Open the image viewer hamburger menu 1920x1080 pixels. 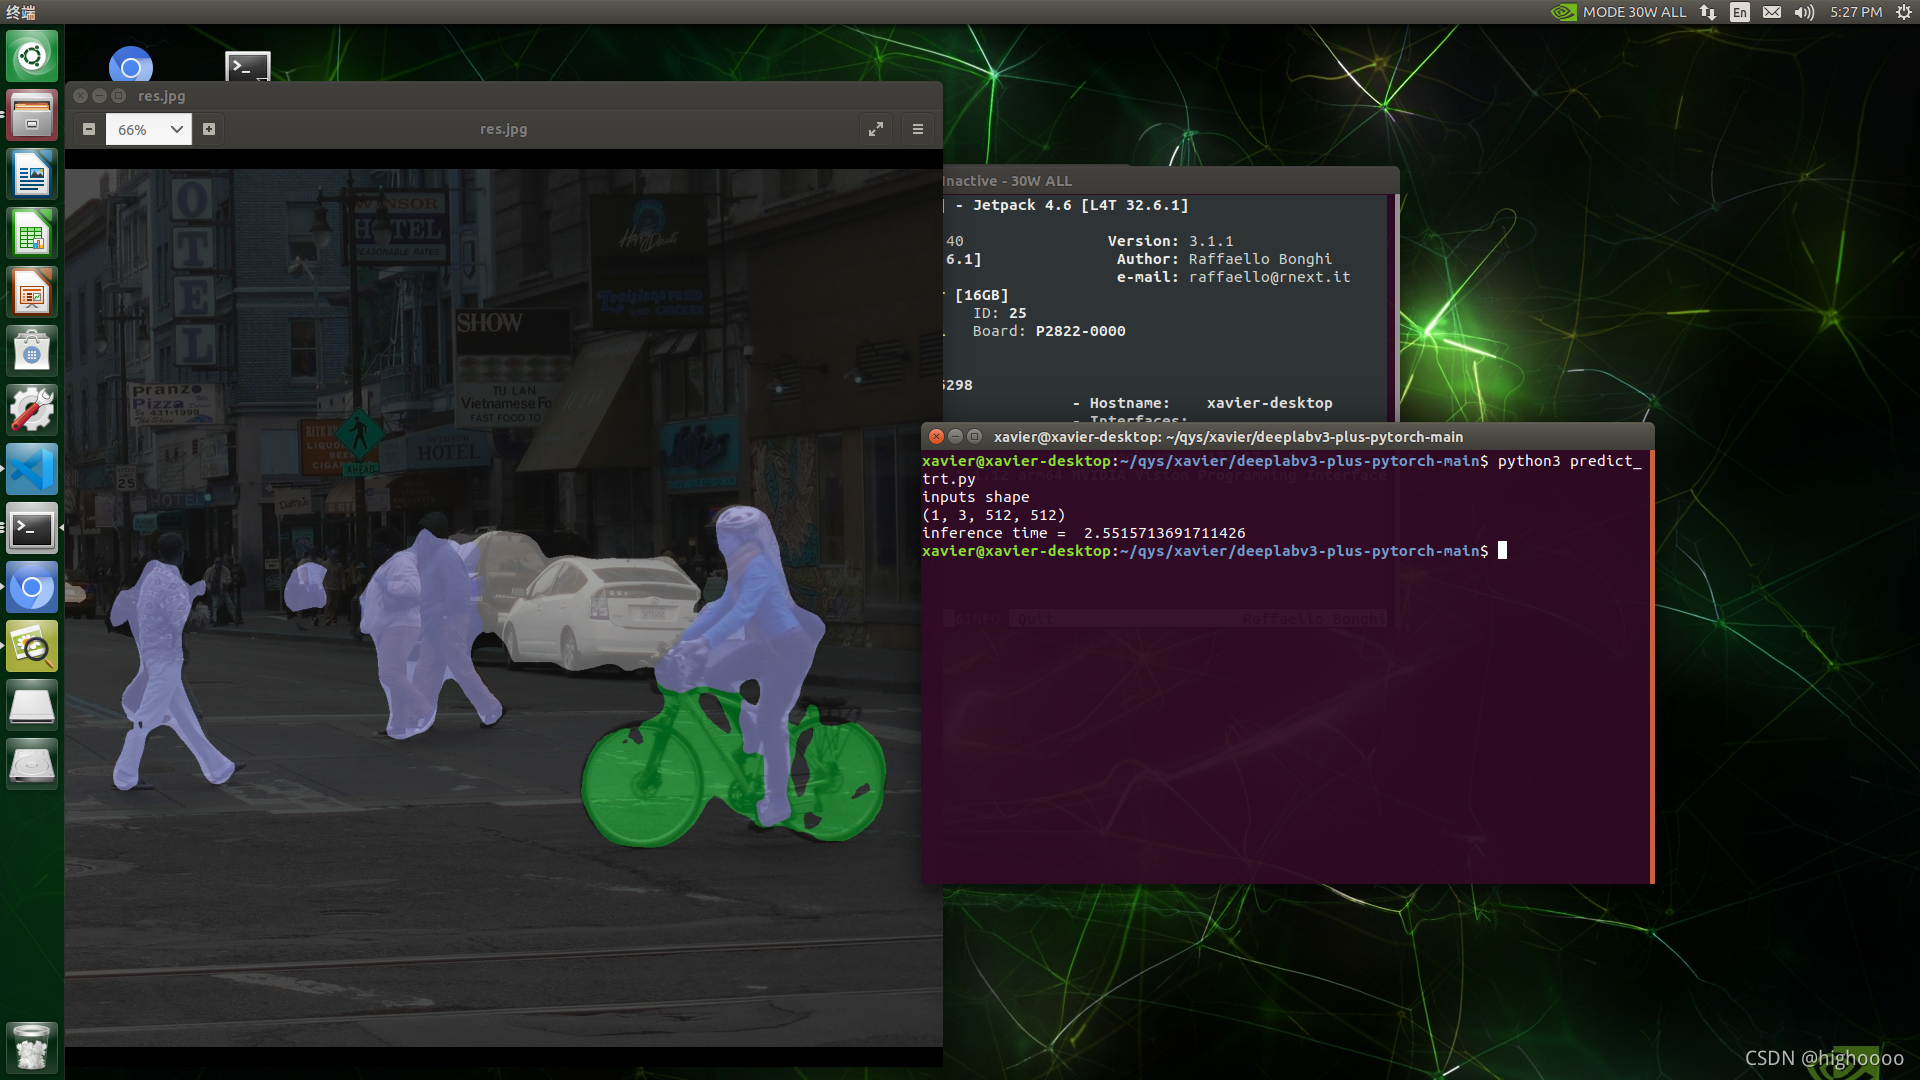click(918, 129)
